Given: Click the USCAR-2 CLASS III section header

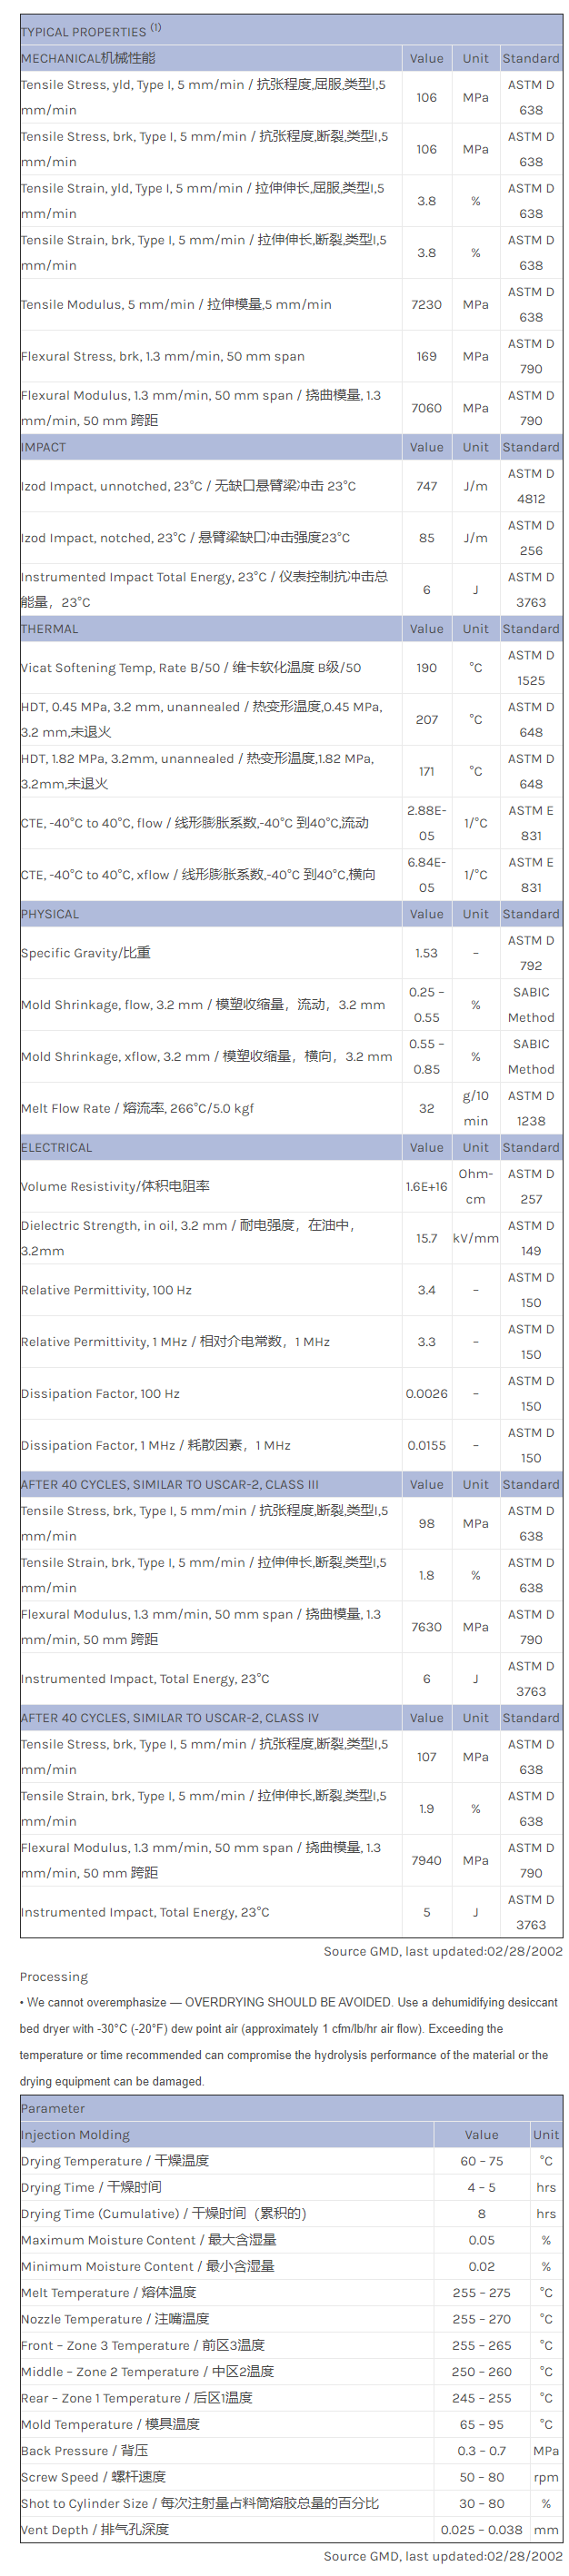Looking at the screenshot, I should pos(170,1484).
